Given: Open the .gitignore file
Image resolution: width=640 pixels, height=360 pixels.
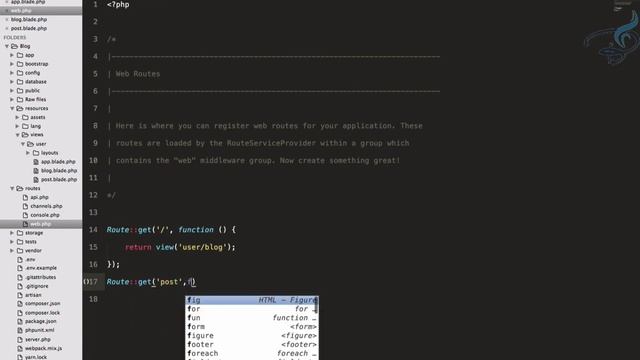Looking at the screenshot, I should point(37,286).
